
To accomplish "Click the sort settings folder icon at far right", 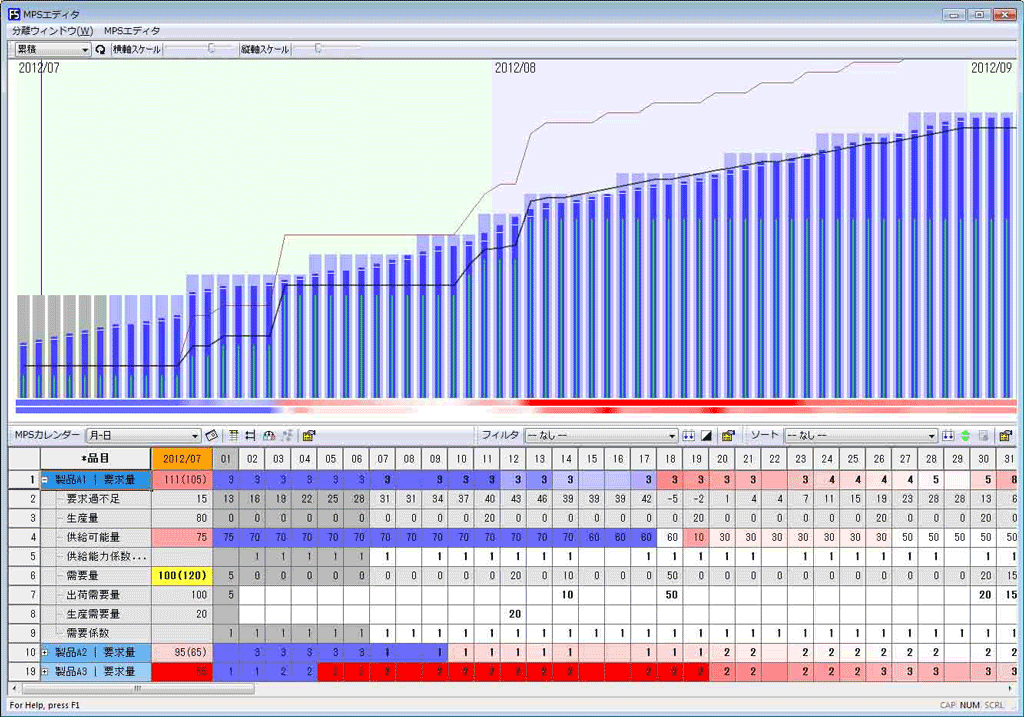I will pos(1006,436).
